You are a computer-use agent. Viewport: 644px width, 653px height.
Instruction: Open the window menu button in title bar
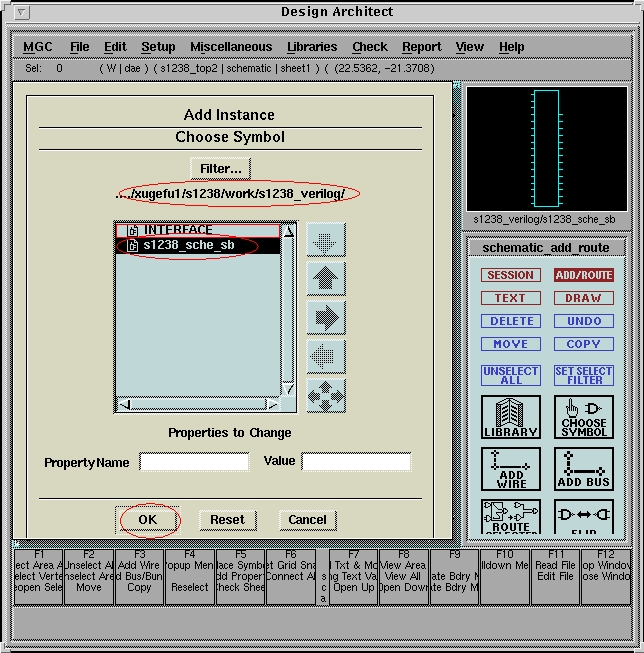coord(23,12)
